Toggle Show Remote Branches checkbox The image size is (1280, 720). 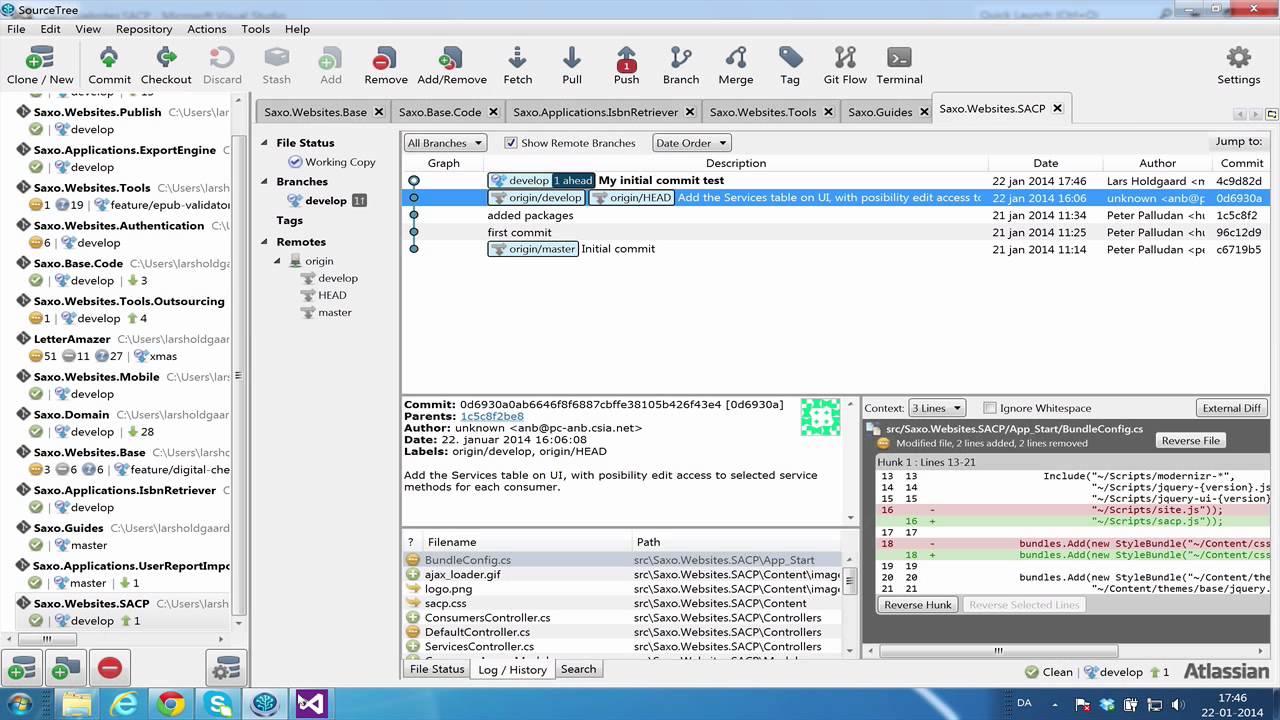click(x=511, y=143)
